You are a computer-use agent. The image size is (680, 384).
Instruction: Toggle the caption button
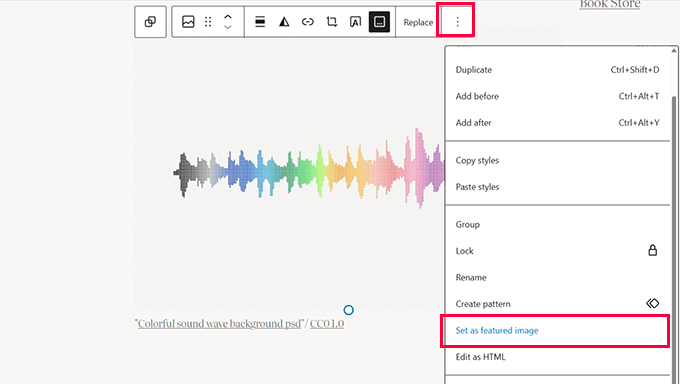379,22
